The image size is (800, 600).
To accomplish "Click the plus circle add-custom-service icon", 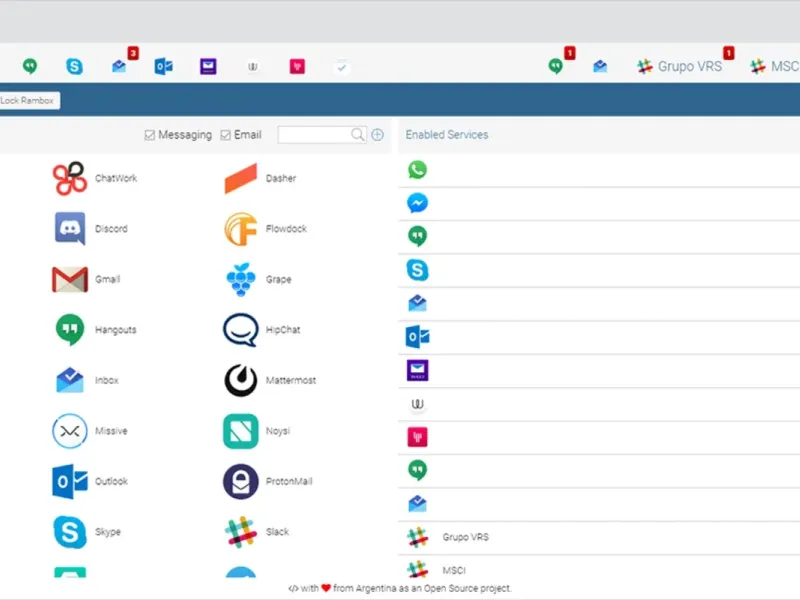I will (378, 134).
